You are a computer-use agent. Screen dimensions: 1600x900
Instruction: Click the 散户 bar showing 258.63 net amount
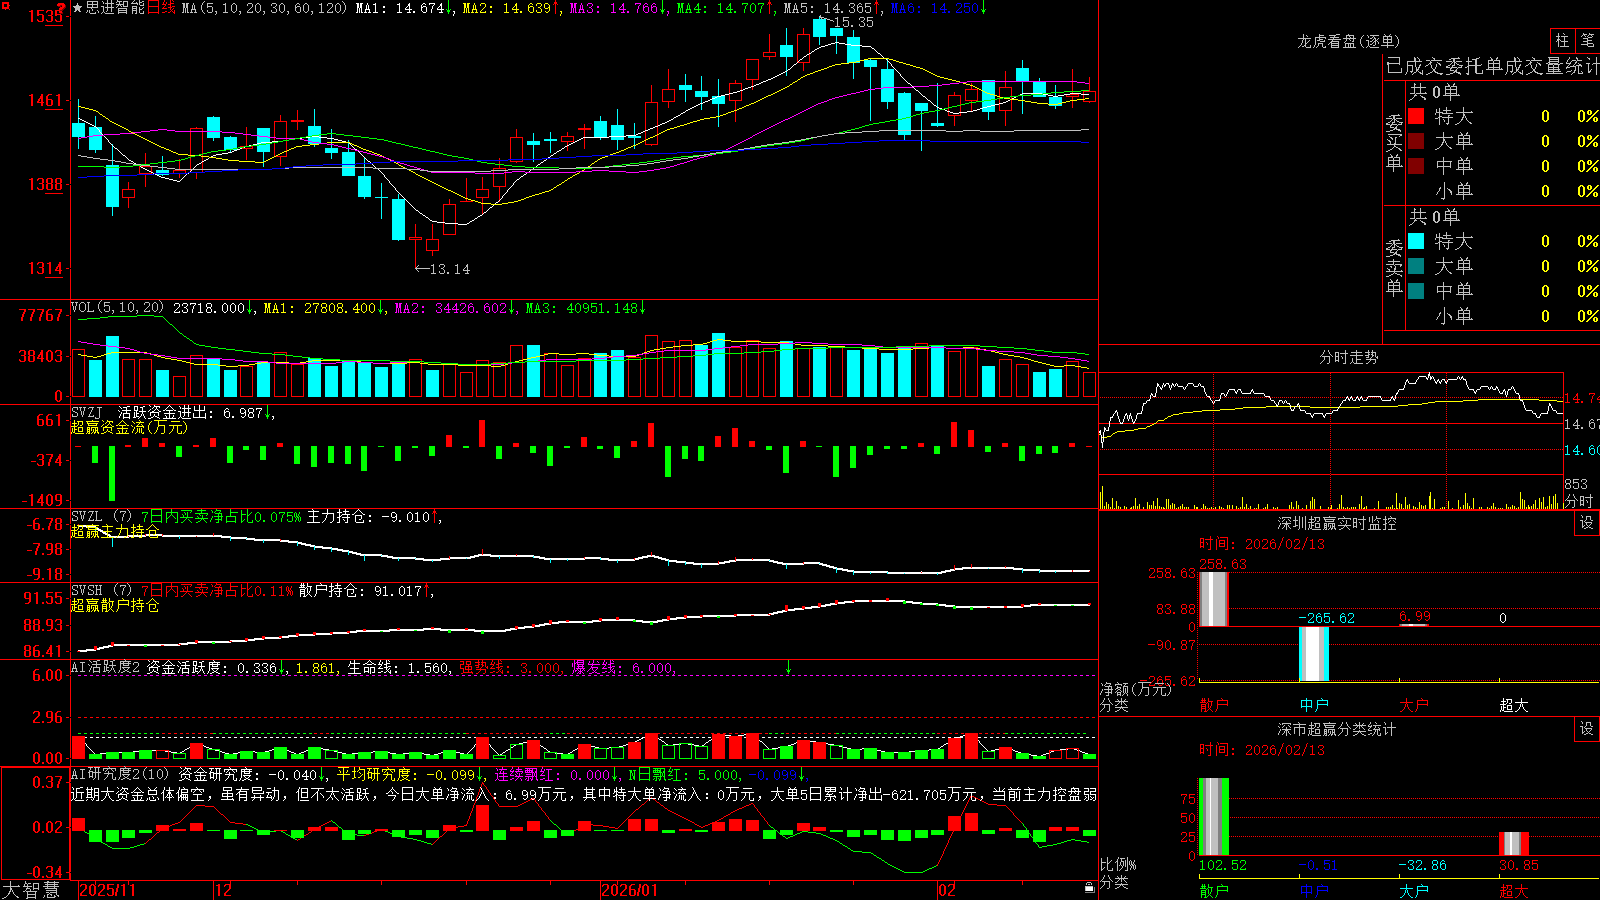[1213, 599]
